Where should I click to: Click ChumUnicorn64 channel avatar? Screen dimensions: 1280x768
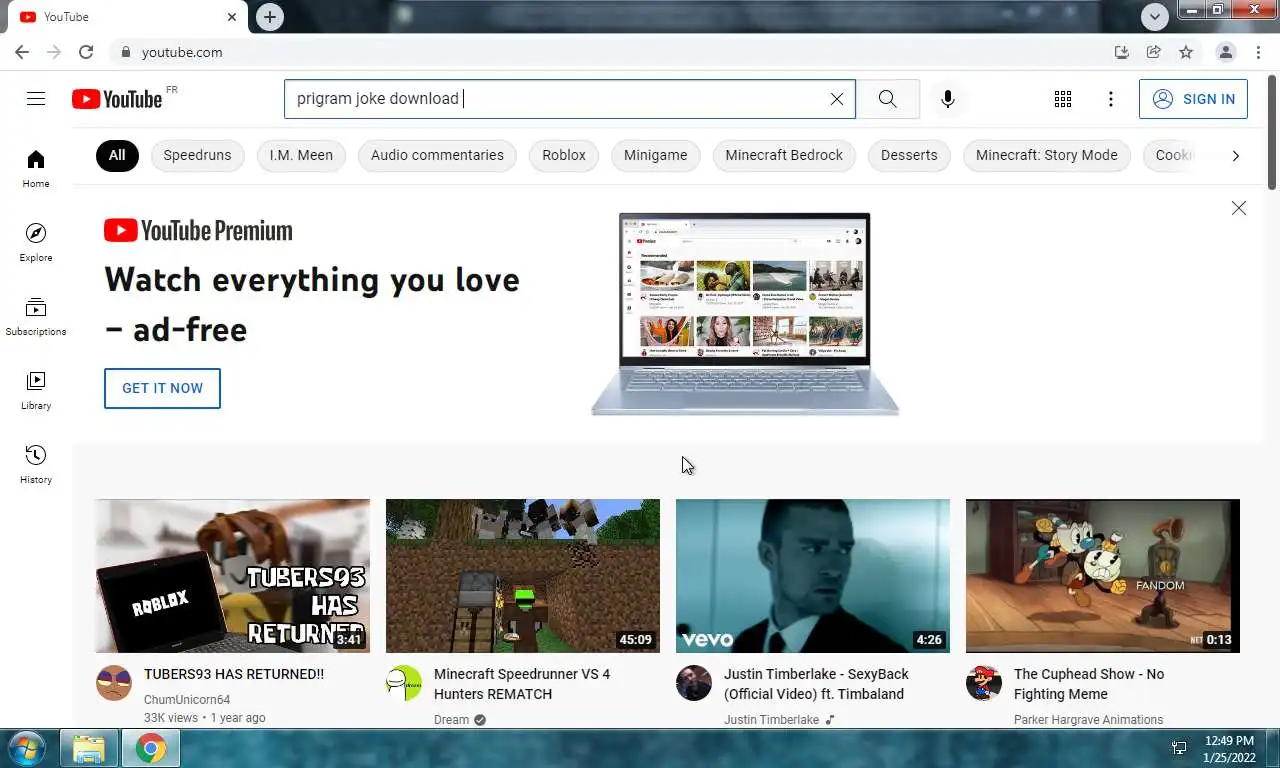[114, 683]
